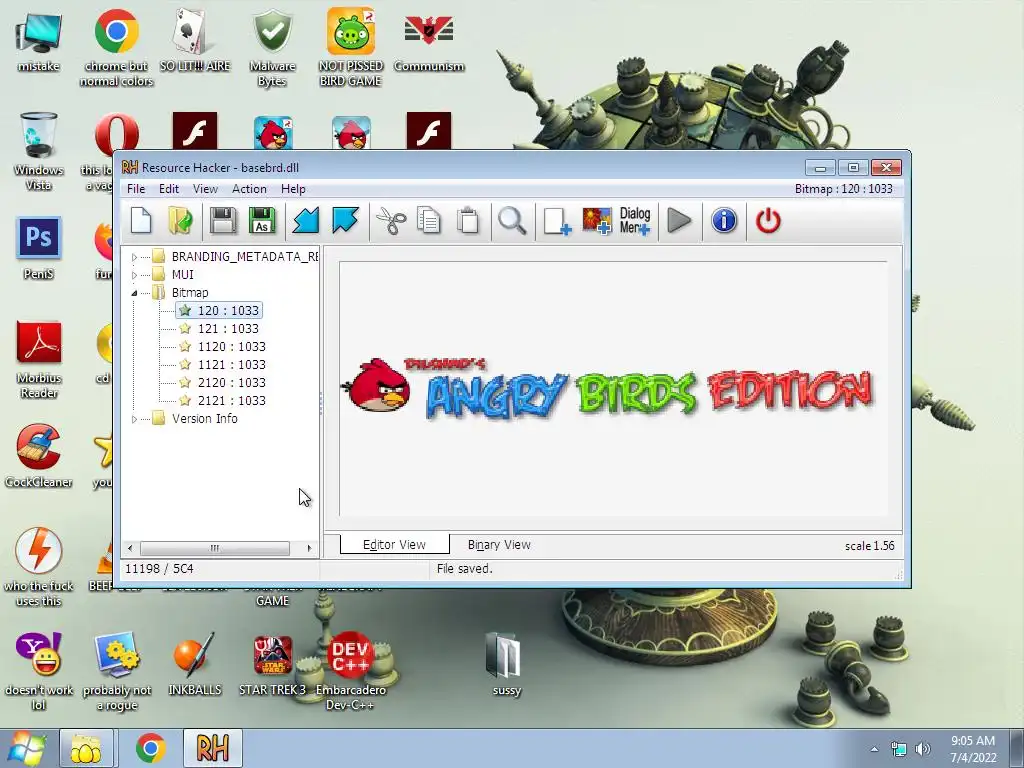Click the Resource Hacker taskbar button
This screenshot has width=1024, height=768.
click(x=213, y=748)
